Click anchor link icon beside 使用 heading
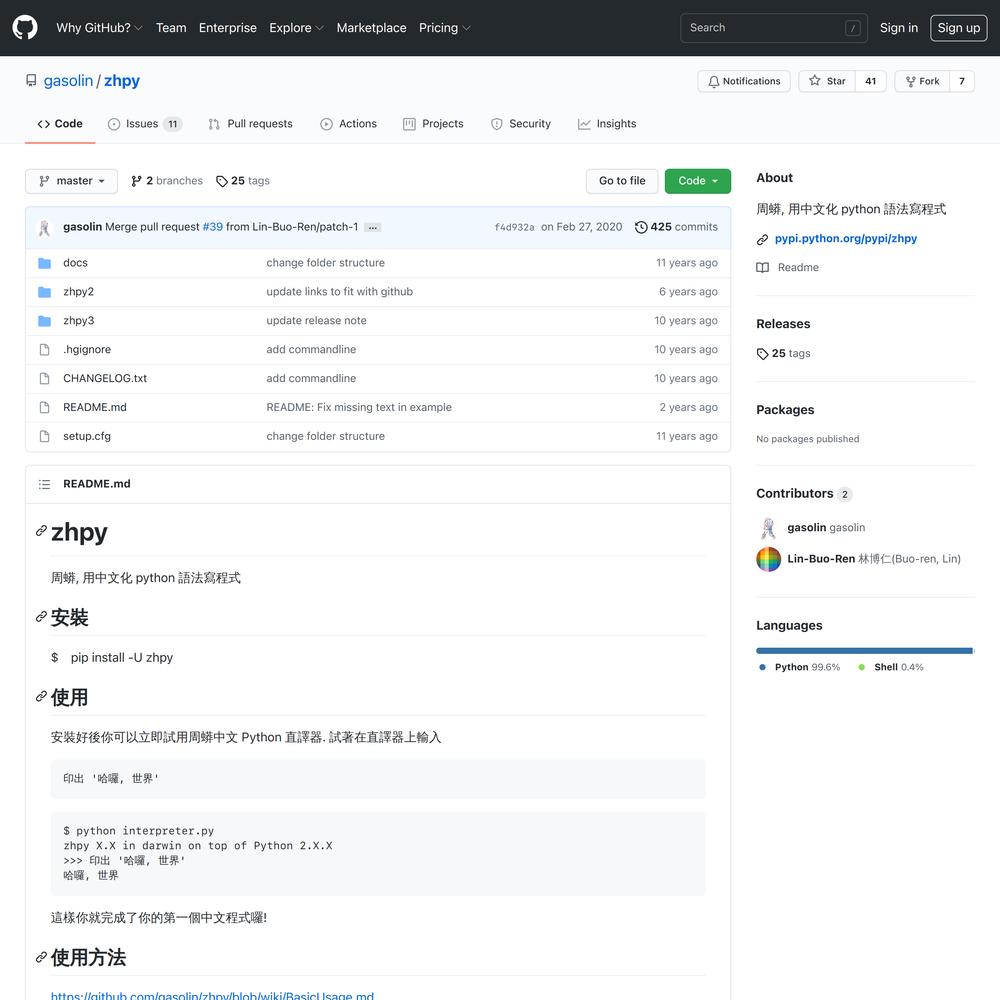Viewport: 1000px width, 1000px height. 41,696
